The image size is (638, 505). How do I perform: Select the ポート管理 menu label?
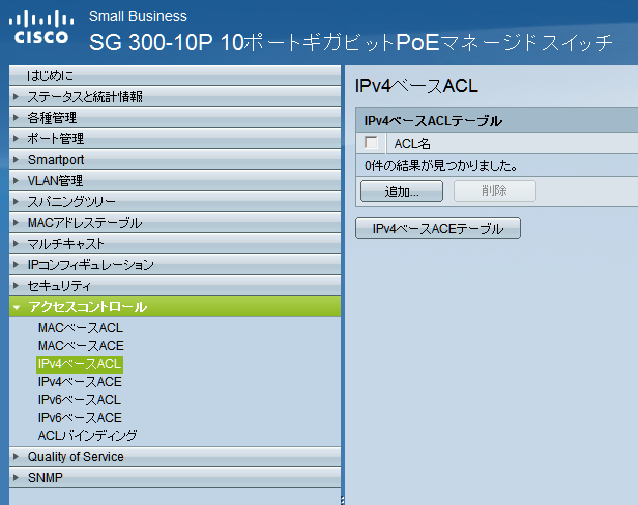coord(56,138)
